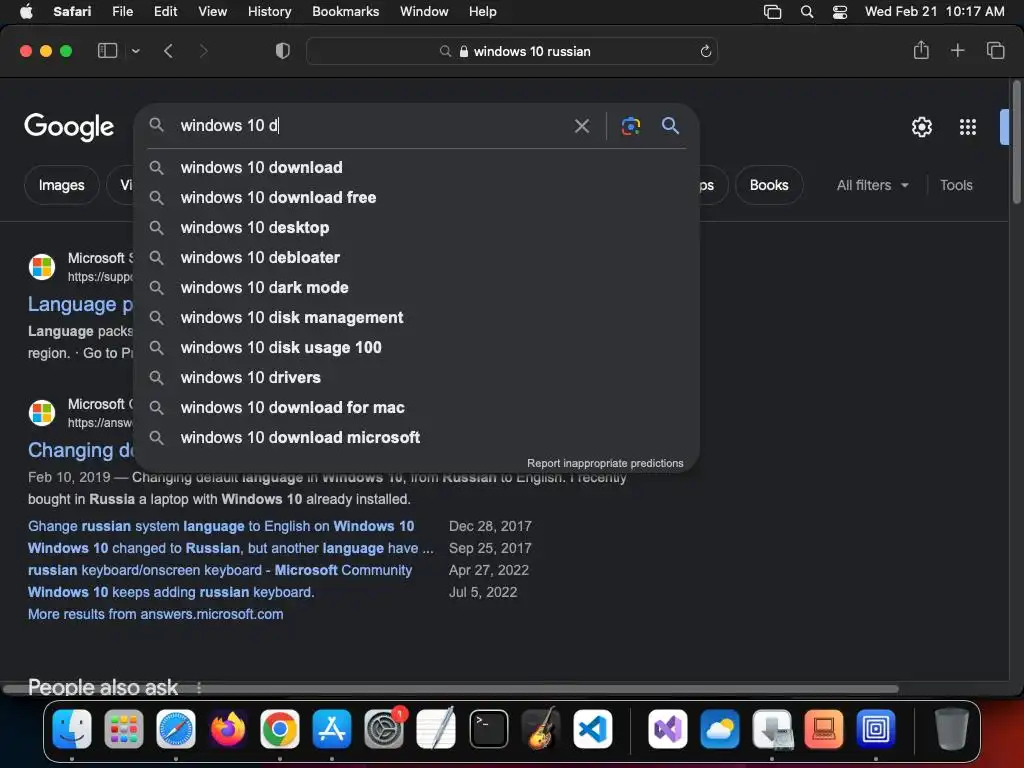This screenshot has height=768, width=1024.
Task: Open the Safari menu
Action: 72,12
